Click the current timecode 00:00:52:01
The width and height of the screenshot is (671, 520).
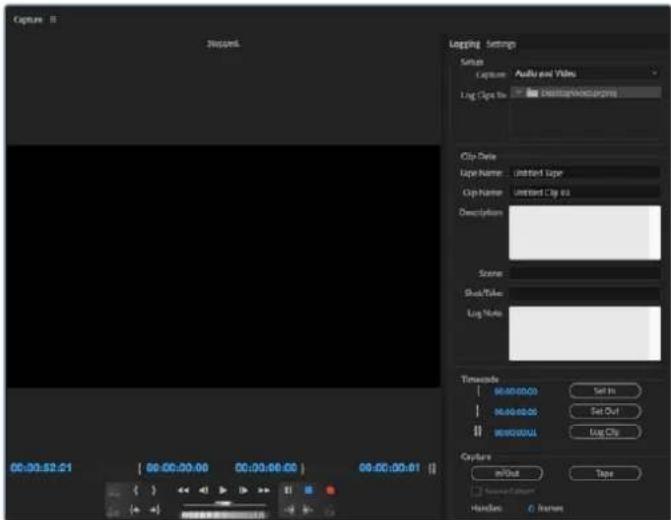click(x=41, y=467)
